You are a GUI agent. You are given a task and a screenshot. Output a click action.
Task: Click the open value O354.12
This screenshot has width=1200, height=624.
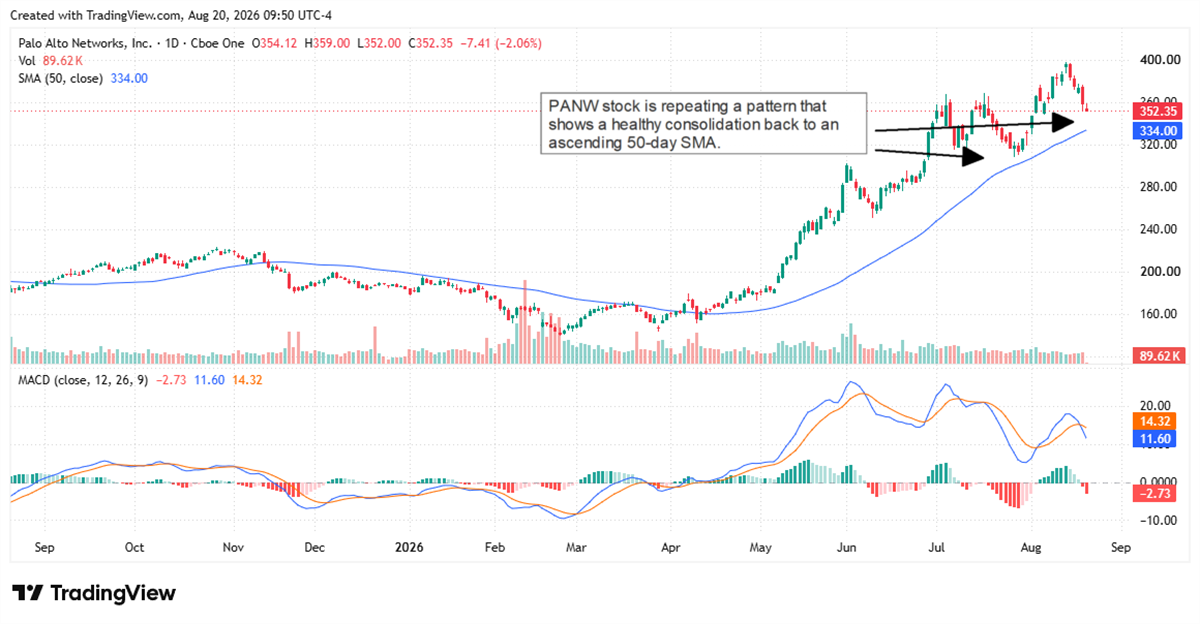click(x=276, y=44)
